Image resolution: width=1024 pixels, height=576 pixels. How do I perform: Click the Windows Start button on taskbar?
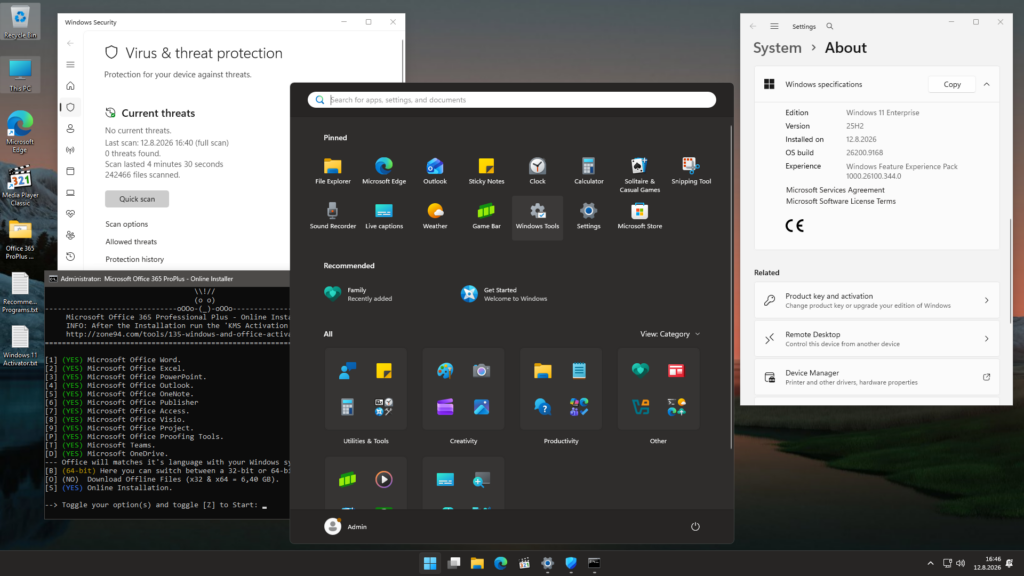430,563
